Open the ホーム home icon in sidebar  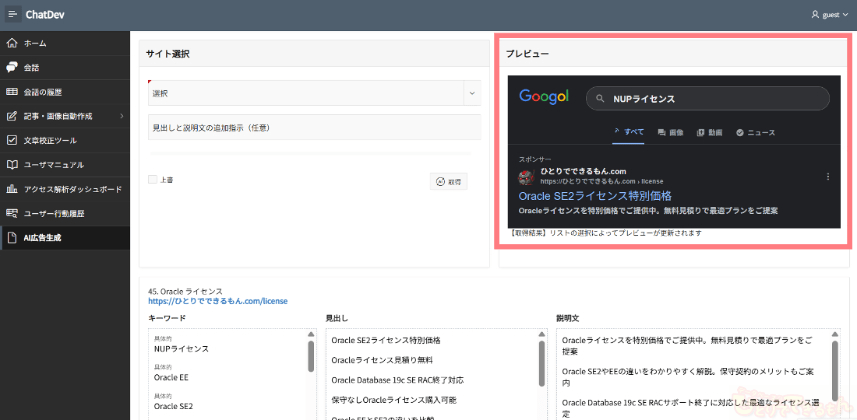[x=12, y=44]
